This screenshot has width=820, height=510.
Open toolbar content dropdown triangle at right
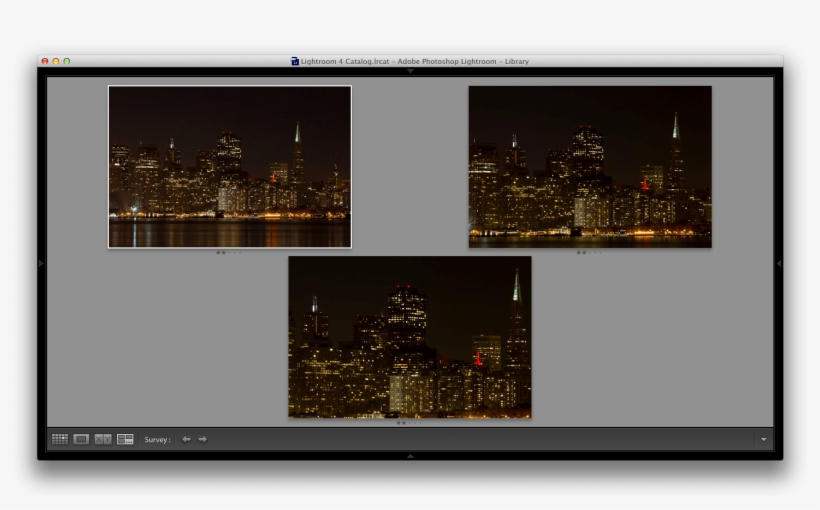[764, 439]
